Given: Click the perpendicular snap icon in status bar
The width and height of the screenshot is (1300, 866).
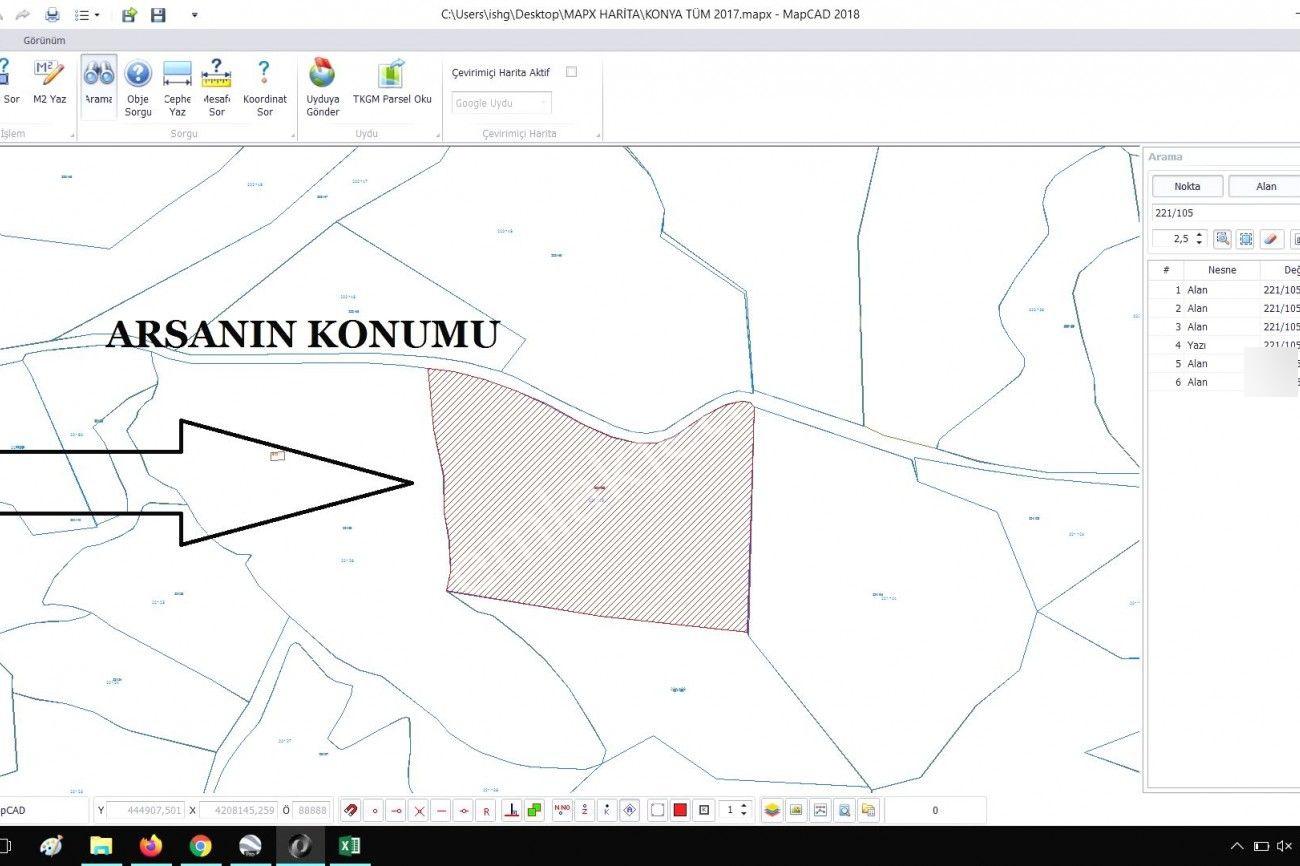Looking at the screenshot, I should (511, 810).
